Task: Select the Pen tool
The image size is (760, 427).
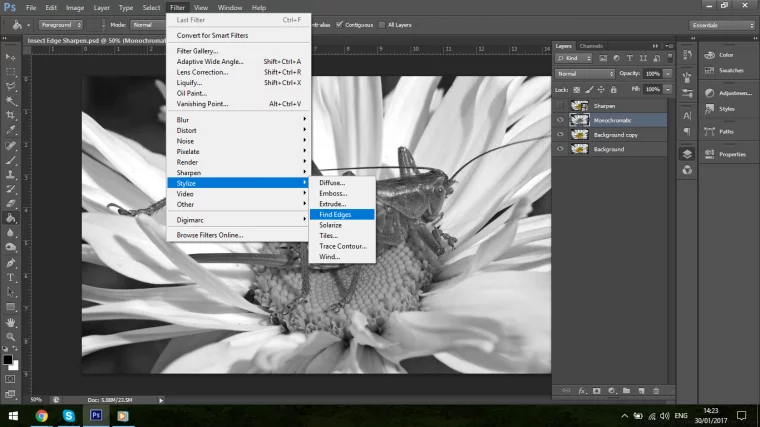Action: click(10, 263)
